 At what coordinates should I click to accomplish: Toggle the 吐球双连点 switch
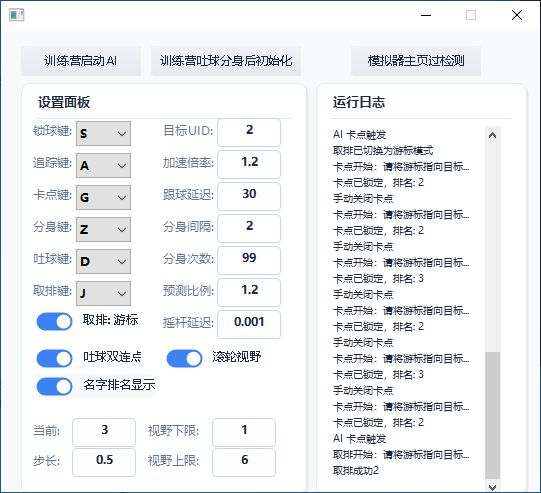pyautogui.click(x=55, y=358)
